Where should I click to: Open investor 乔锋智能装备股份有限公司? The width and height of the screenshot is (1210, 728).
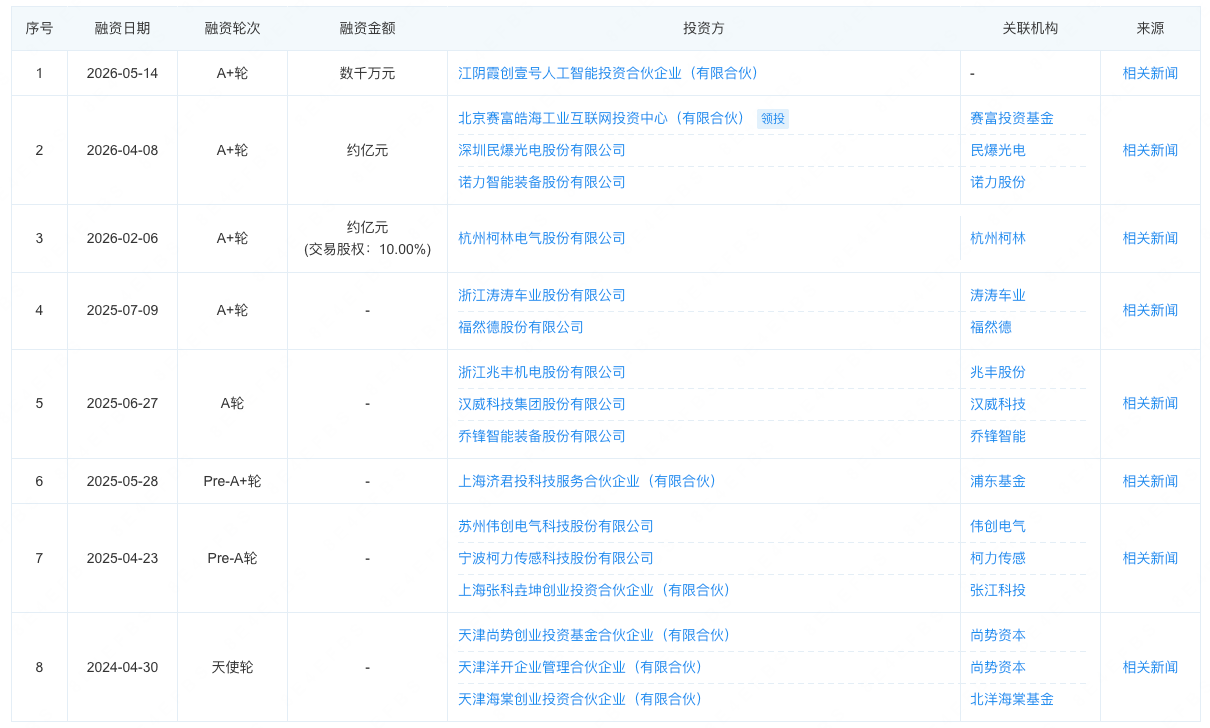542,436
